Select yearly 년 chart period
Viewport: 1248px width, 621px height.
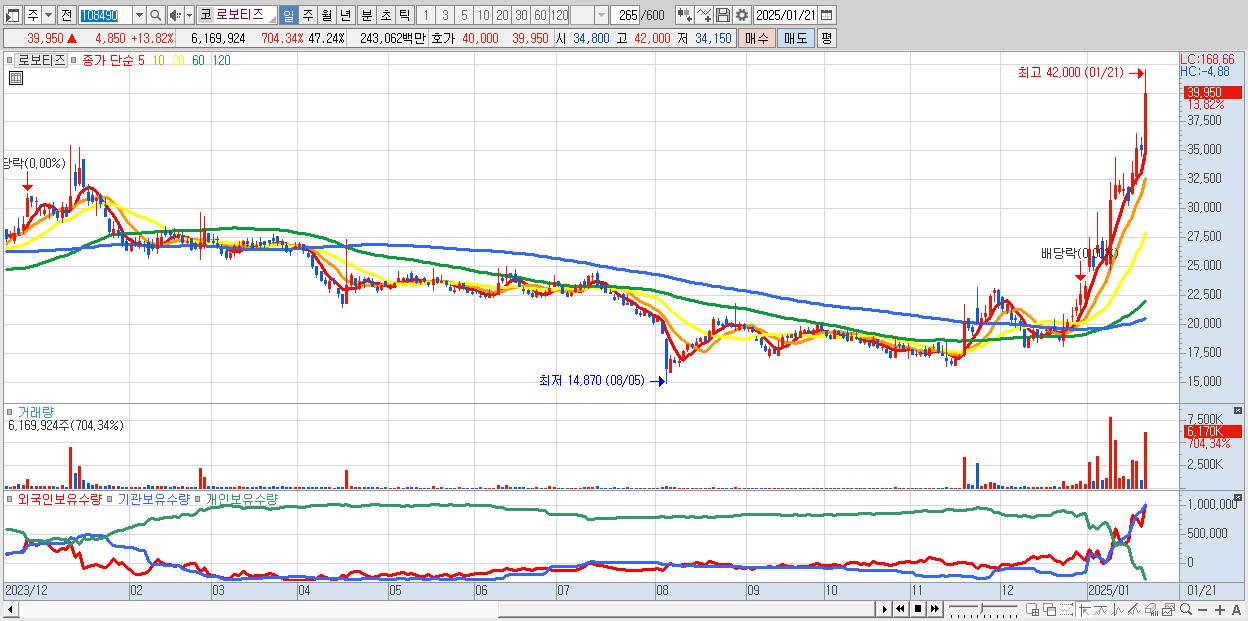click(345, 15)
